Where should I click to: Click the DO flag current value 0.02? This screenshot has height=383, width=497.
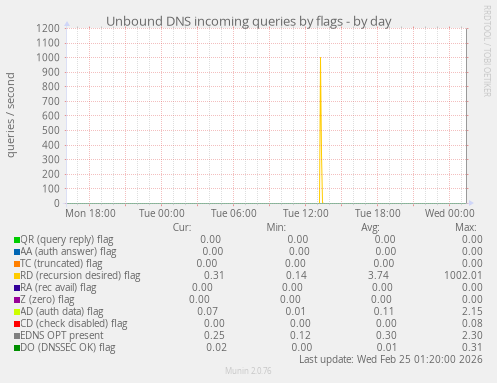[216, 348]
